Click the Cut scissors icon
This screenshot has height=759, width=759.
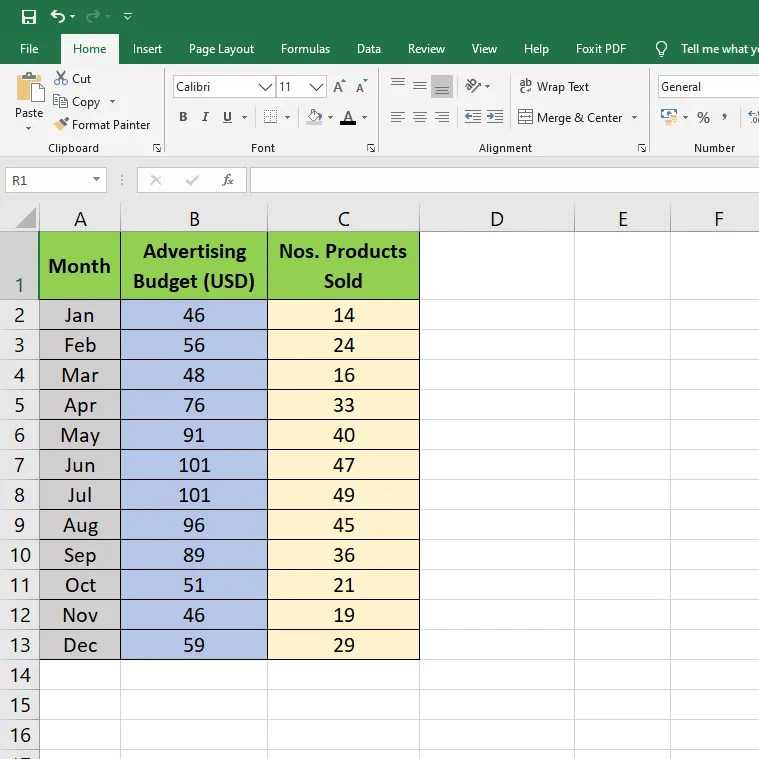pos(61,78)
